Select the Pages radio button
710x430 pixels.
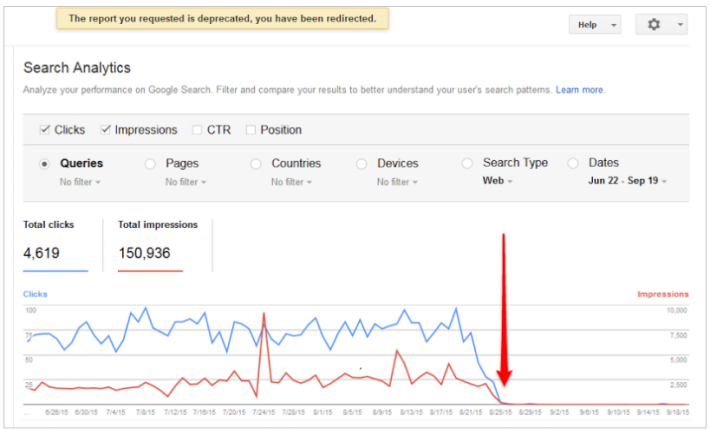(150, 164)
